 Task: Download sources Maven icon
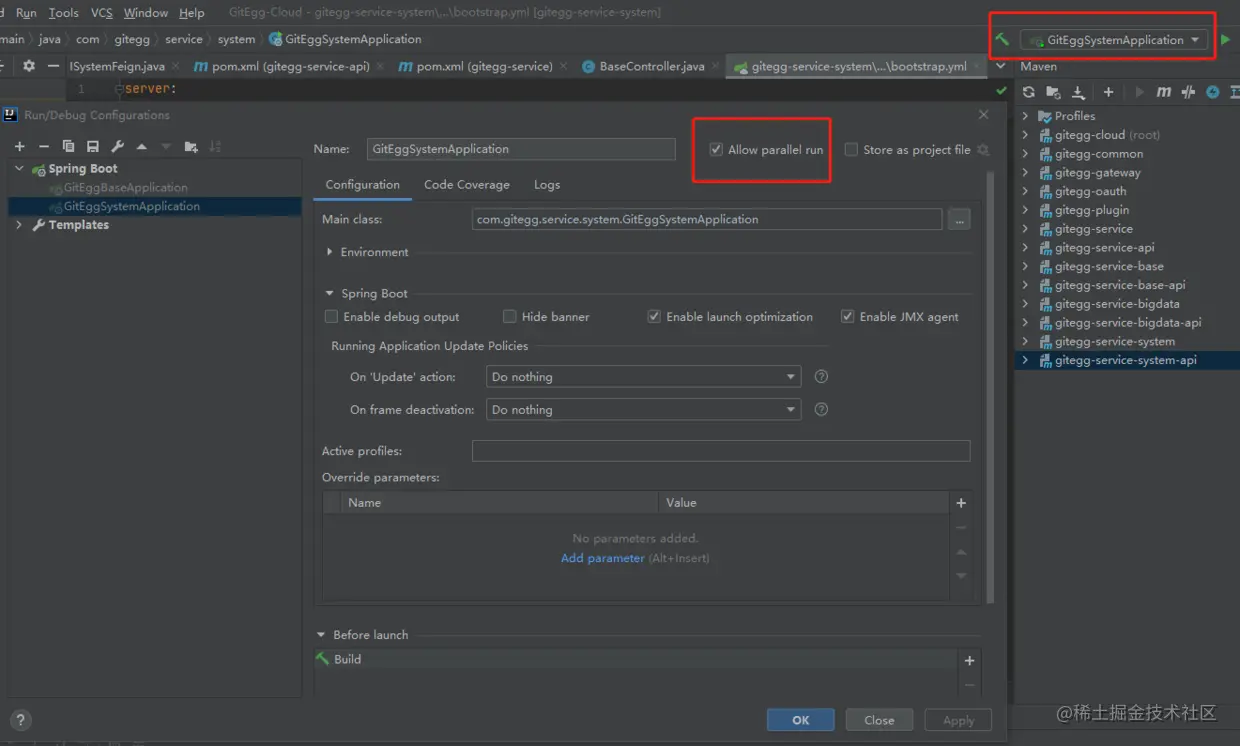[x=1078, y=92]
